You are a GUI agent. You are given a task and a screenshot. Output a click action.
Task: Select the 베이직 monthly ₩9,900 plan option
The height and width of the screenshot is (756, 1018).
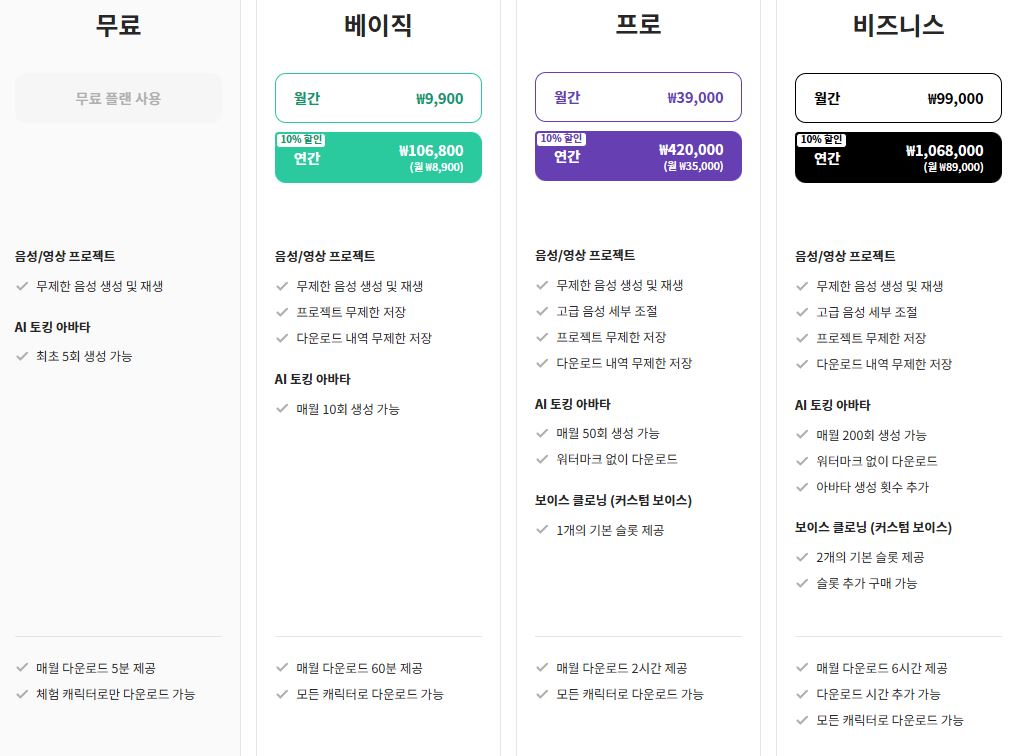point(378,97)
